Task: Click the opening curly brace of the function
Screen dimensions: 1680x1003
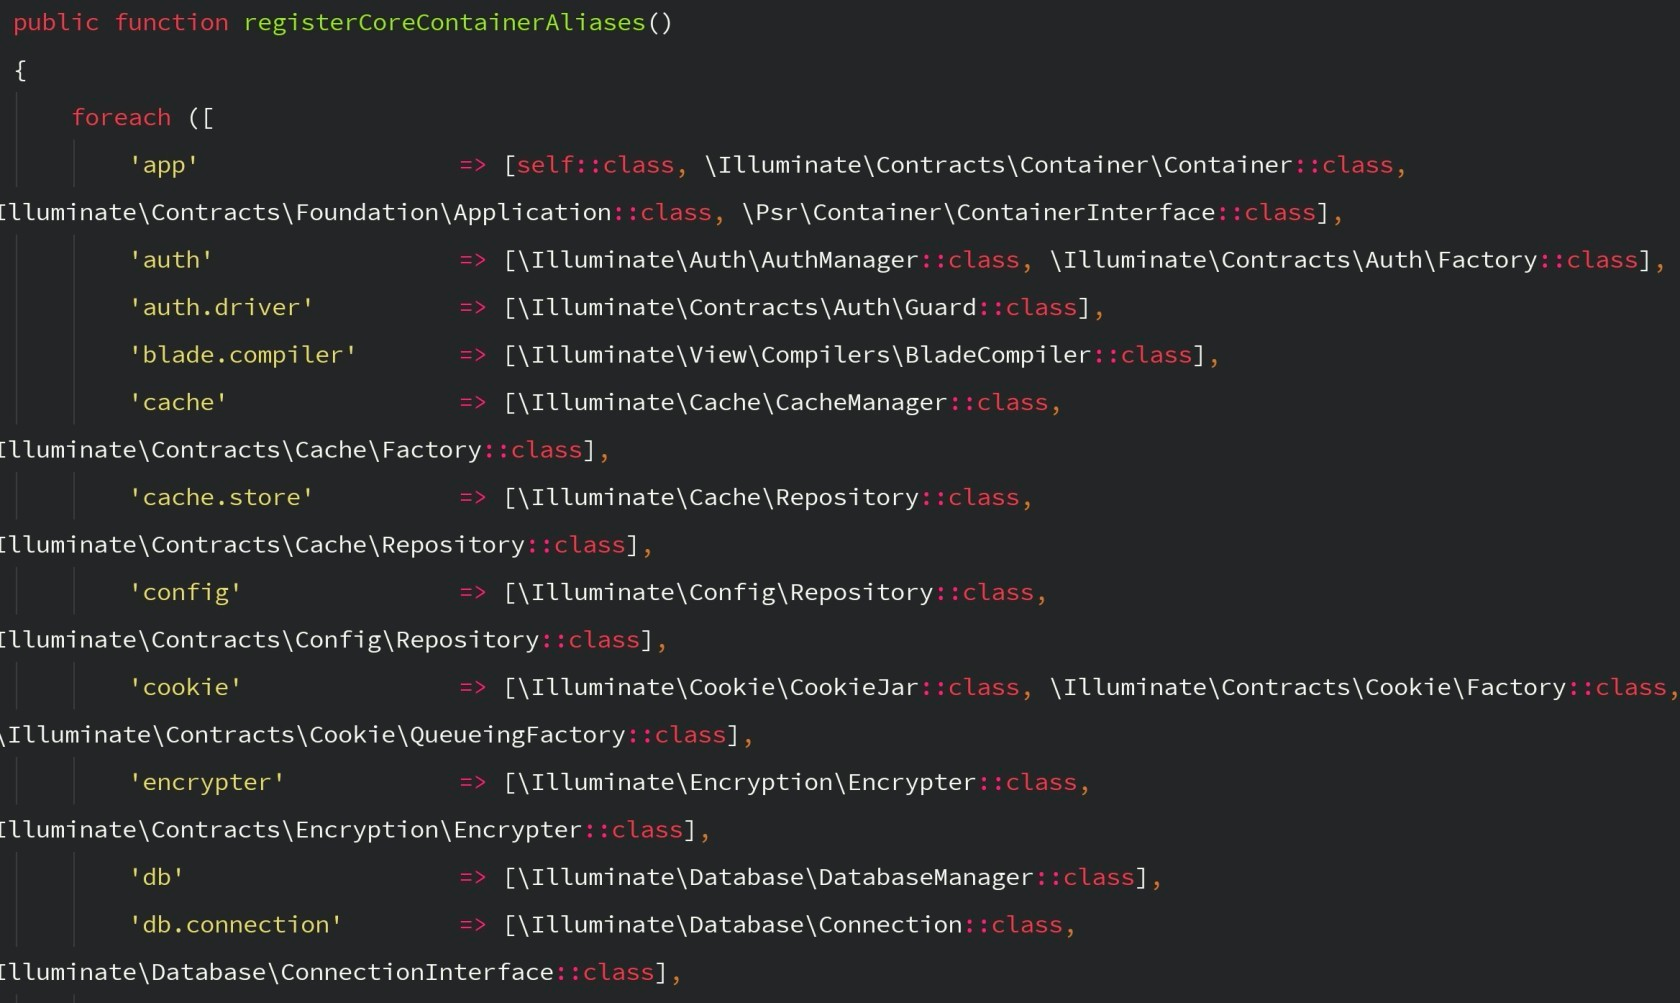Action: [20, 70]
